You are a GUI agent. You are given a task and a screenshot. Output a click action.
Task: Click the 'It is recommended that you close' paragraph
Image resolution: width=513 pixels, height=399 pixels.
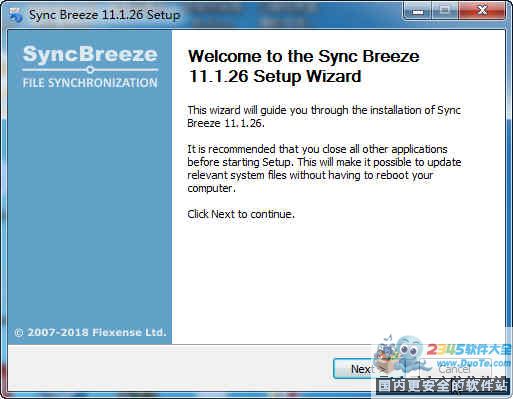pos(324,169)
